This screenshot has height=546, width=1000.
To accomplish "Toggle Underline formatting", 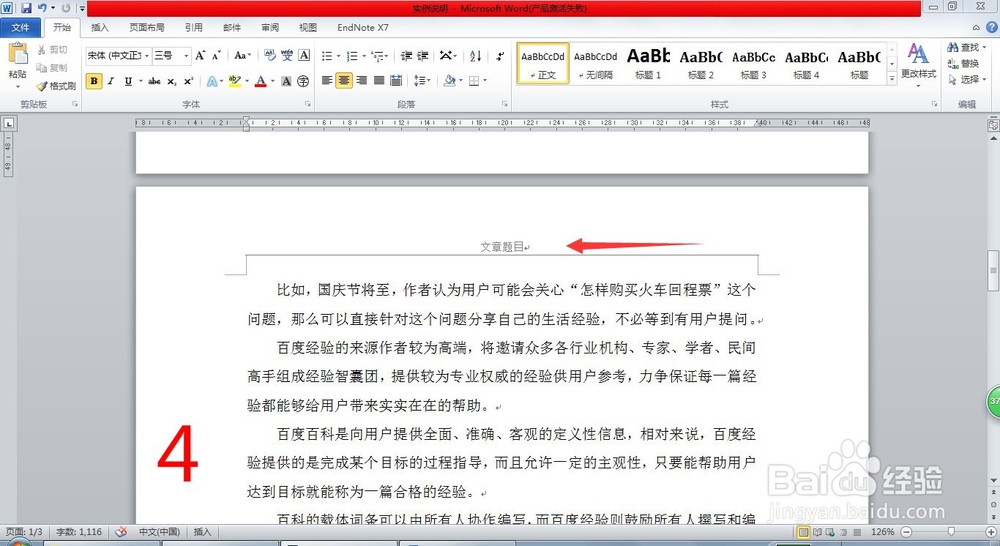I will pos(128,81).
